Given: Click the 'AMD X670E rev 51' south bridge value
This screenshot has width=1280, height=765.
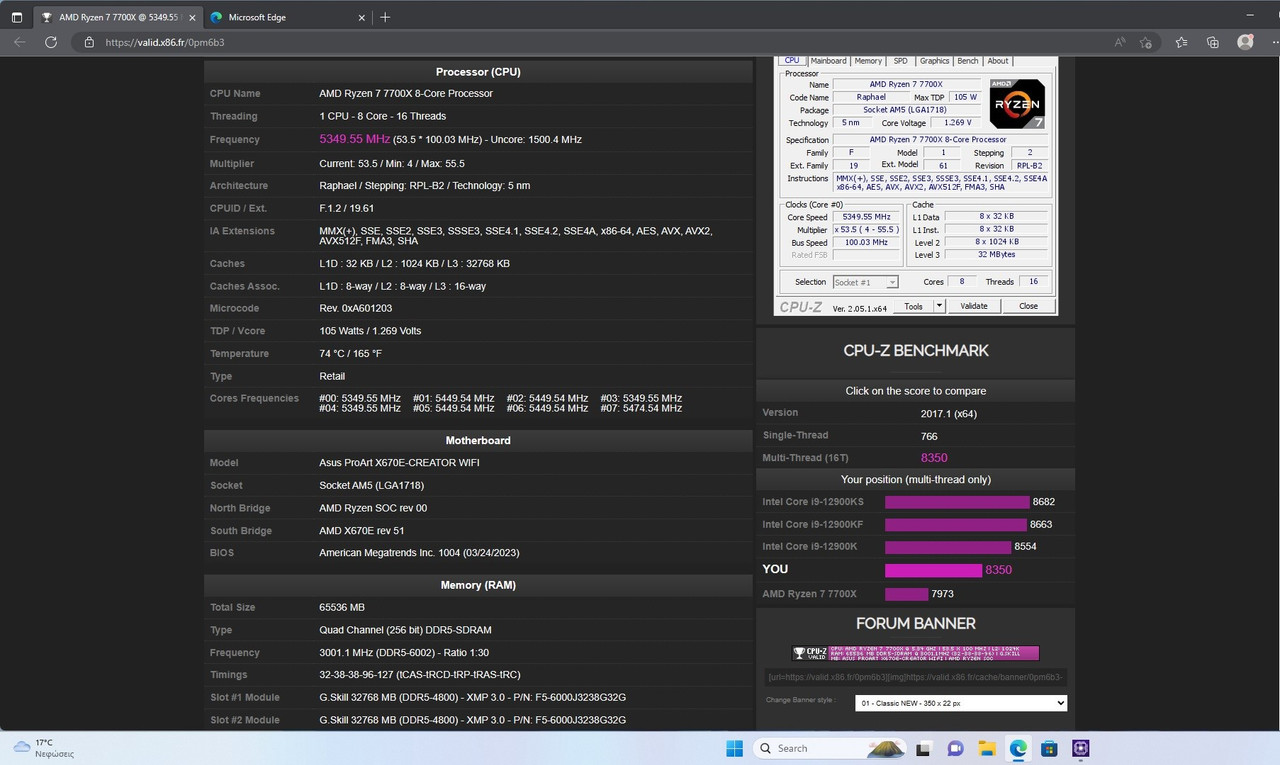Looking at the screenshot, I should [362, 531].
